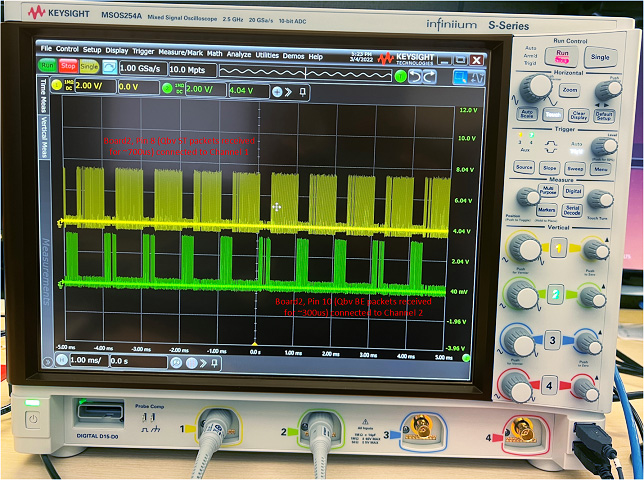This screenshot has height=480, width=644.
Task: Open the Control menu
Action: 67,49
